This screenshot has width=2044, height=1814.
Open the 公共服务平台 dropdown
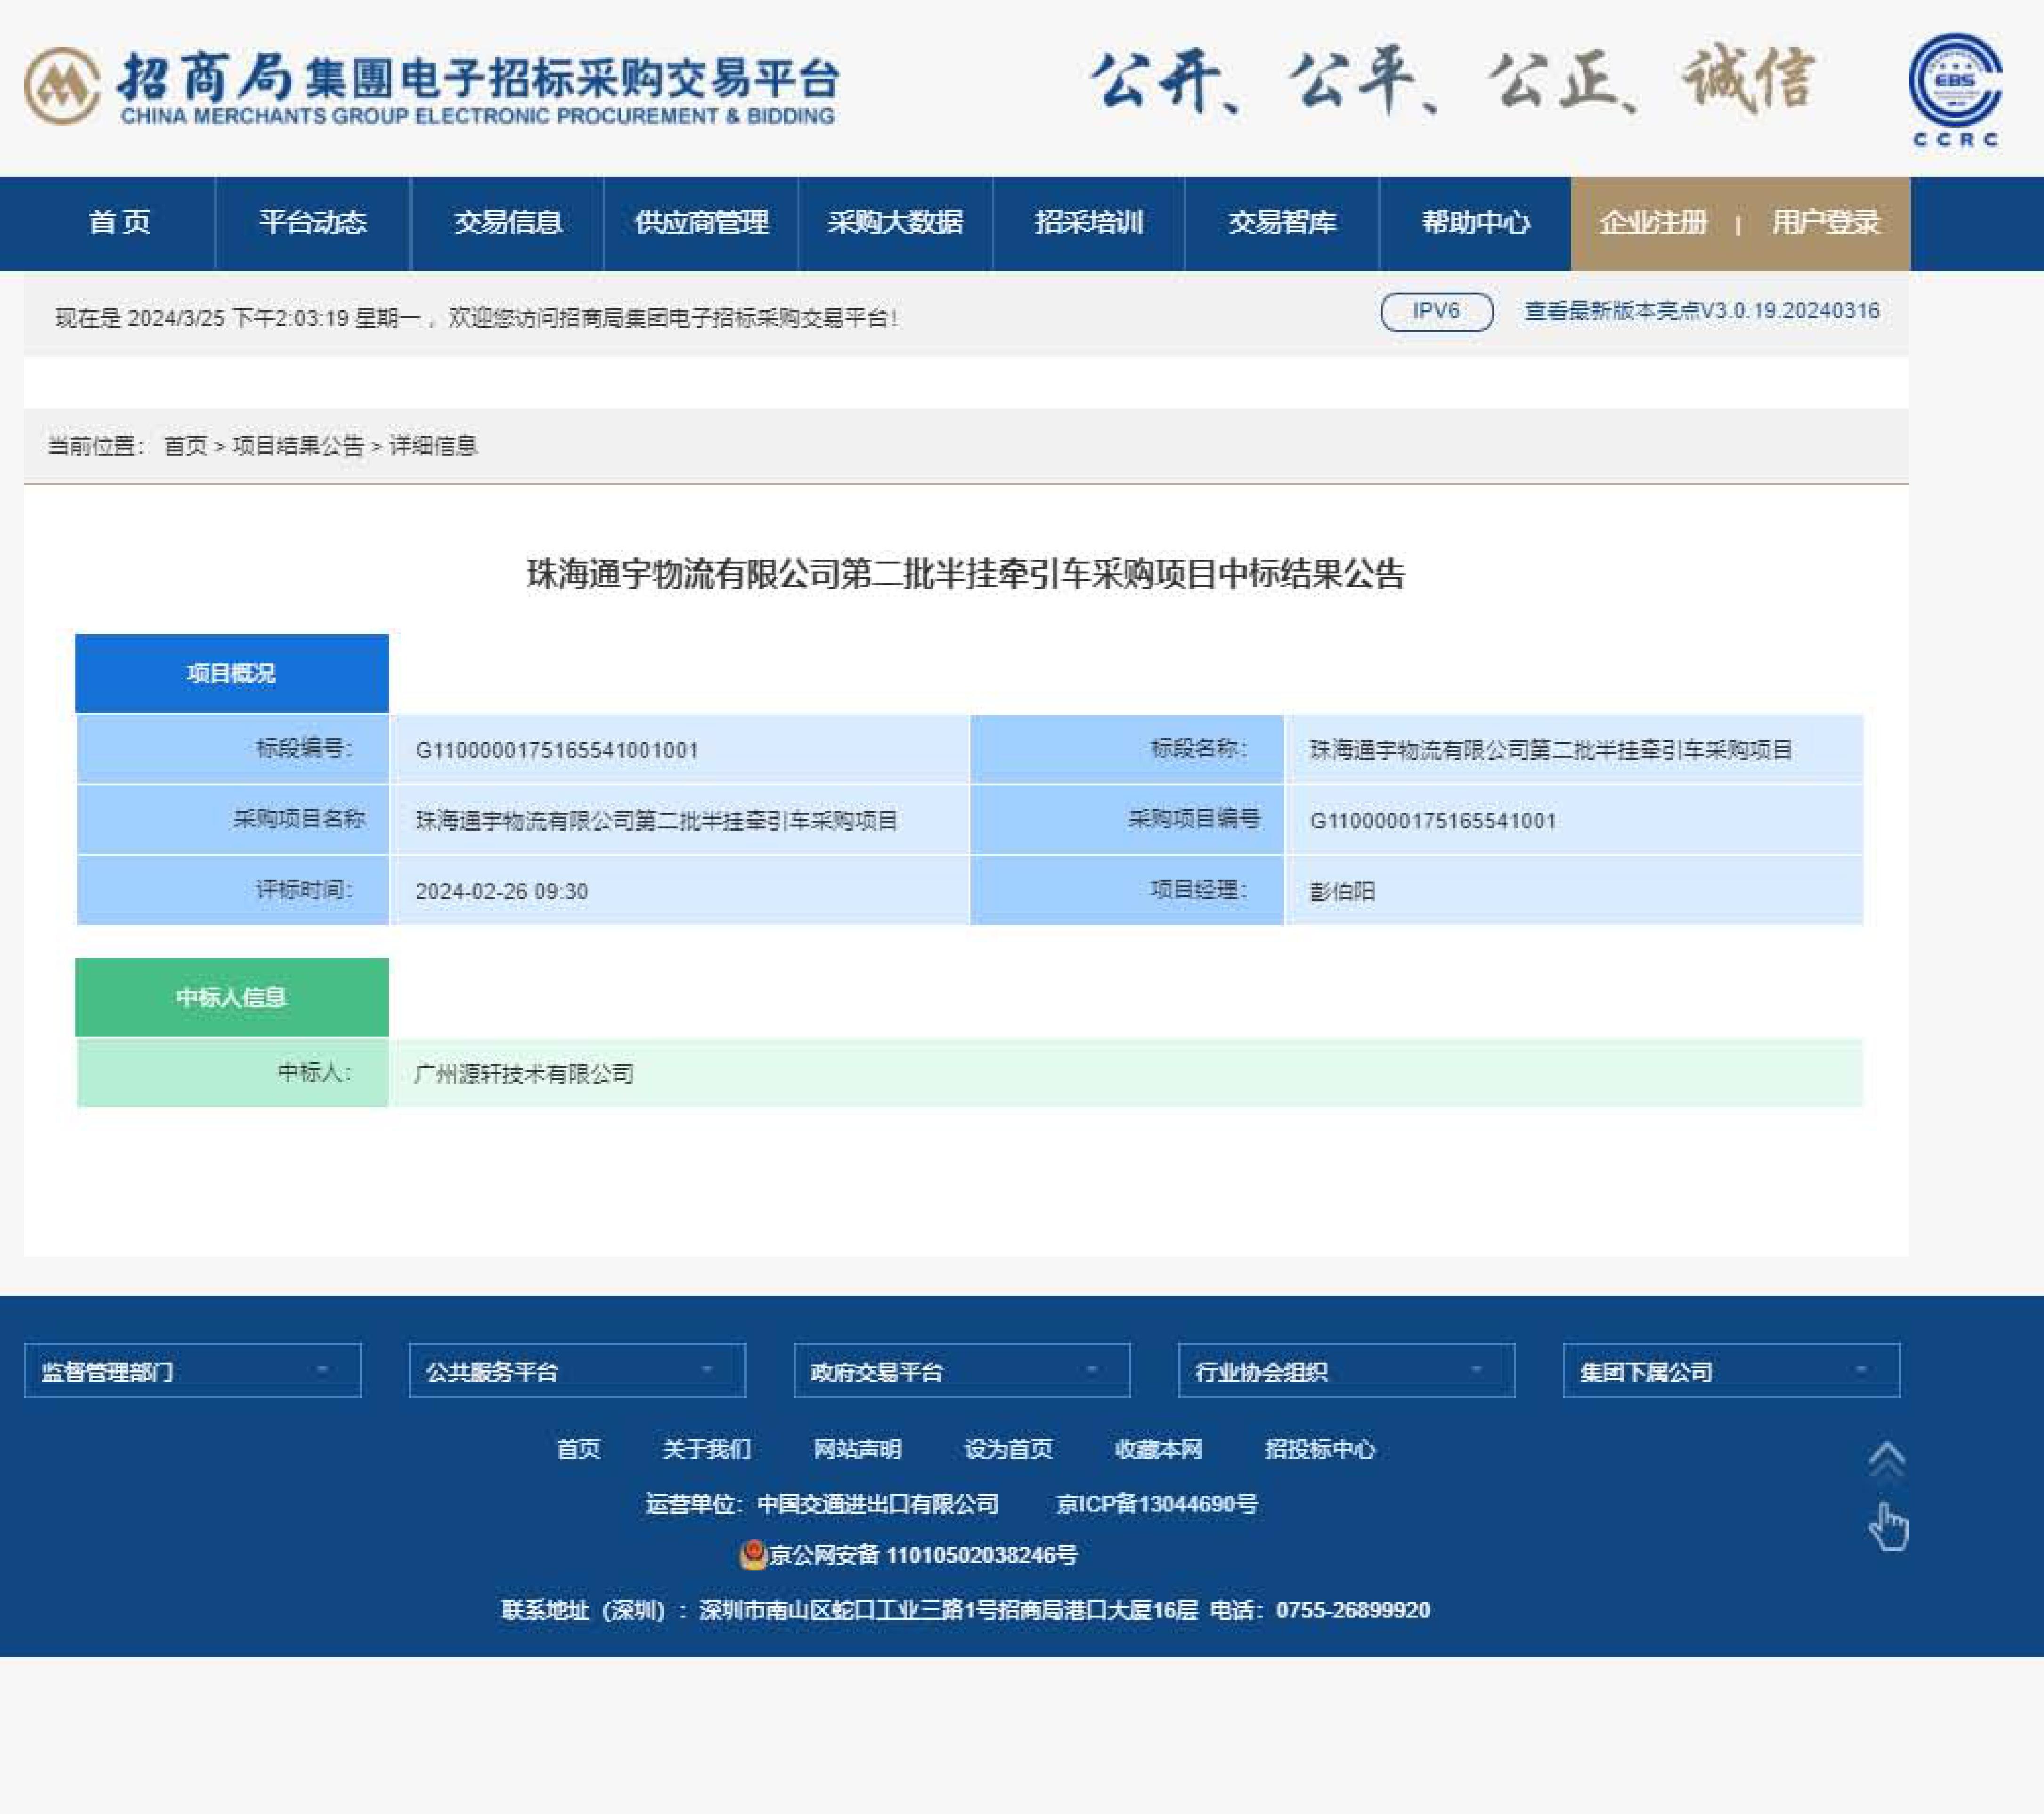tap(577, 1370)
